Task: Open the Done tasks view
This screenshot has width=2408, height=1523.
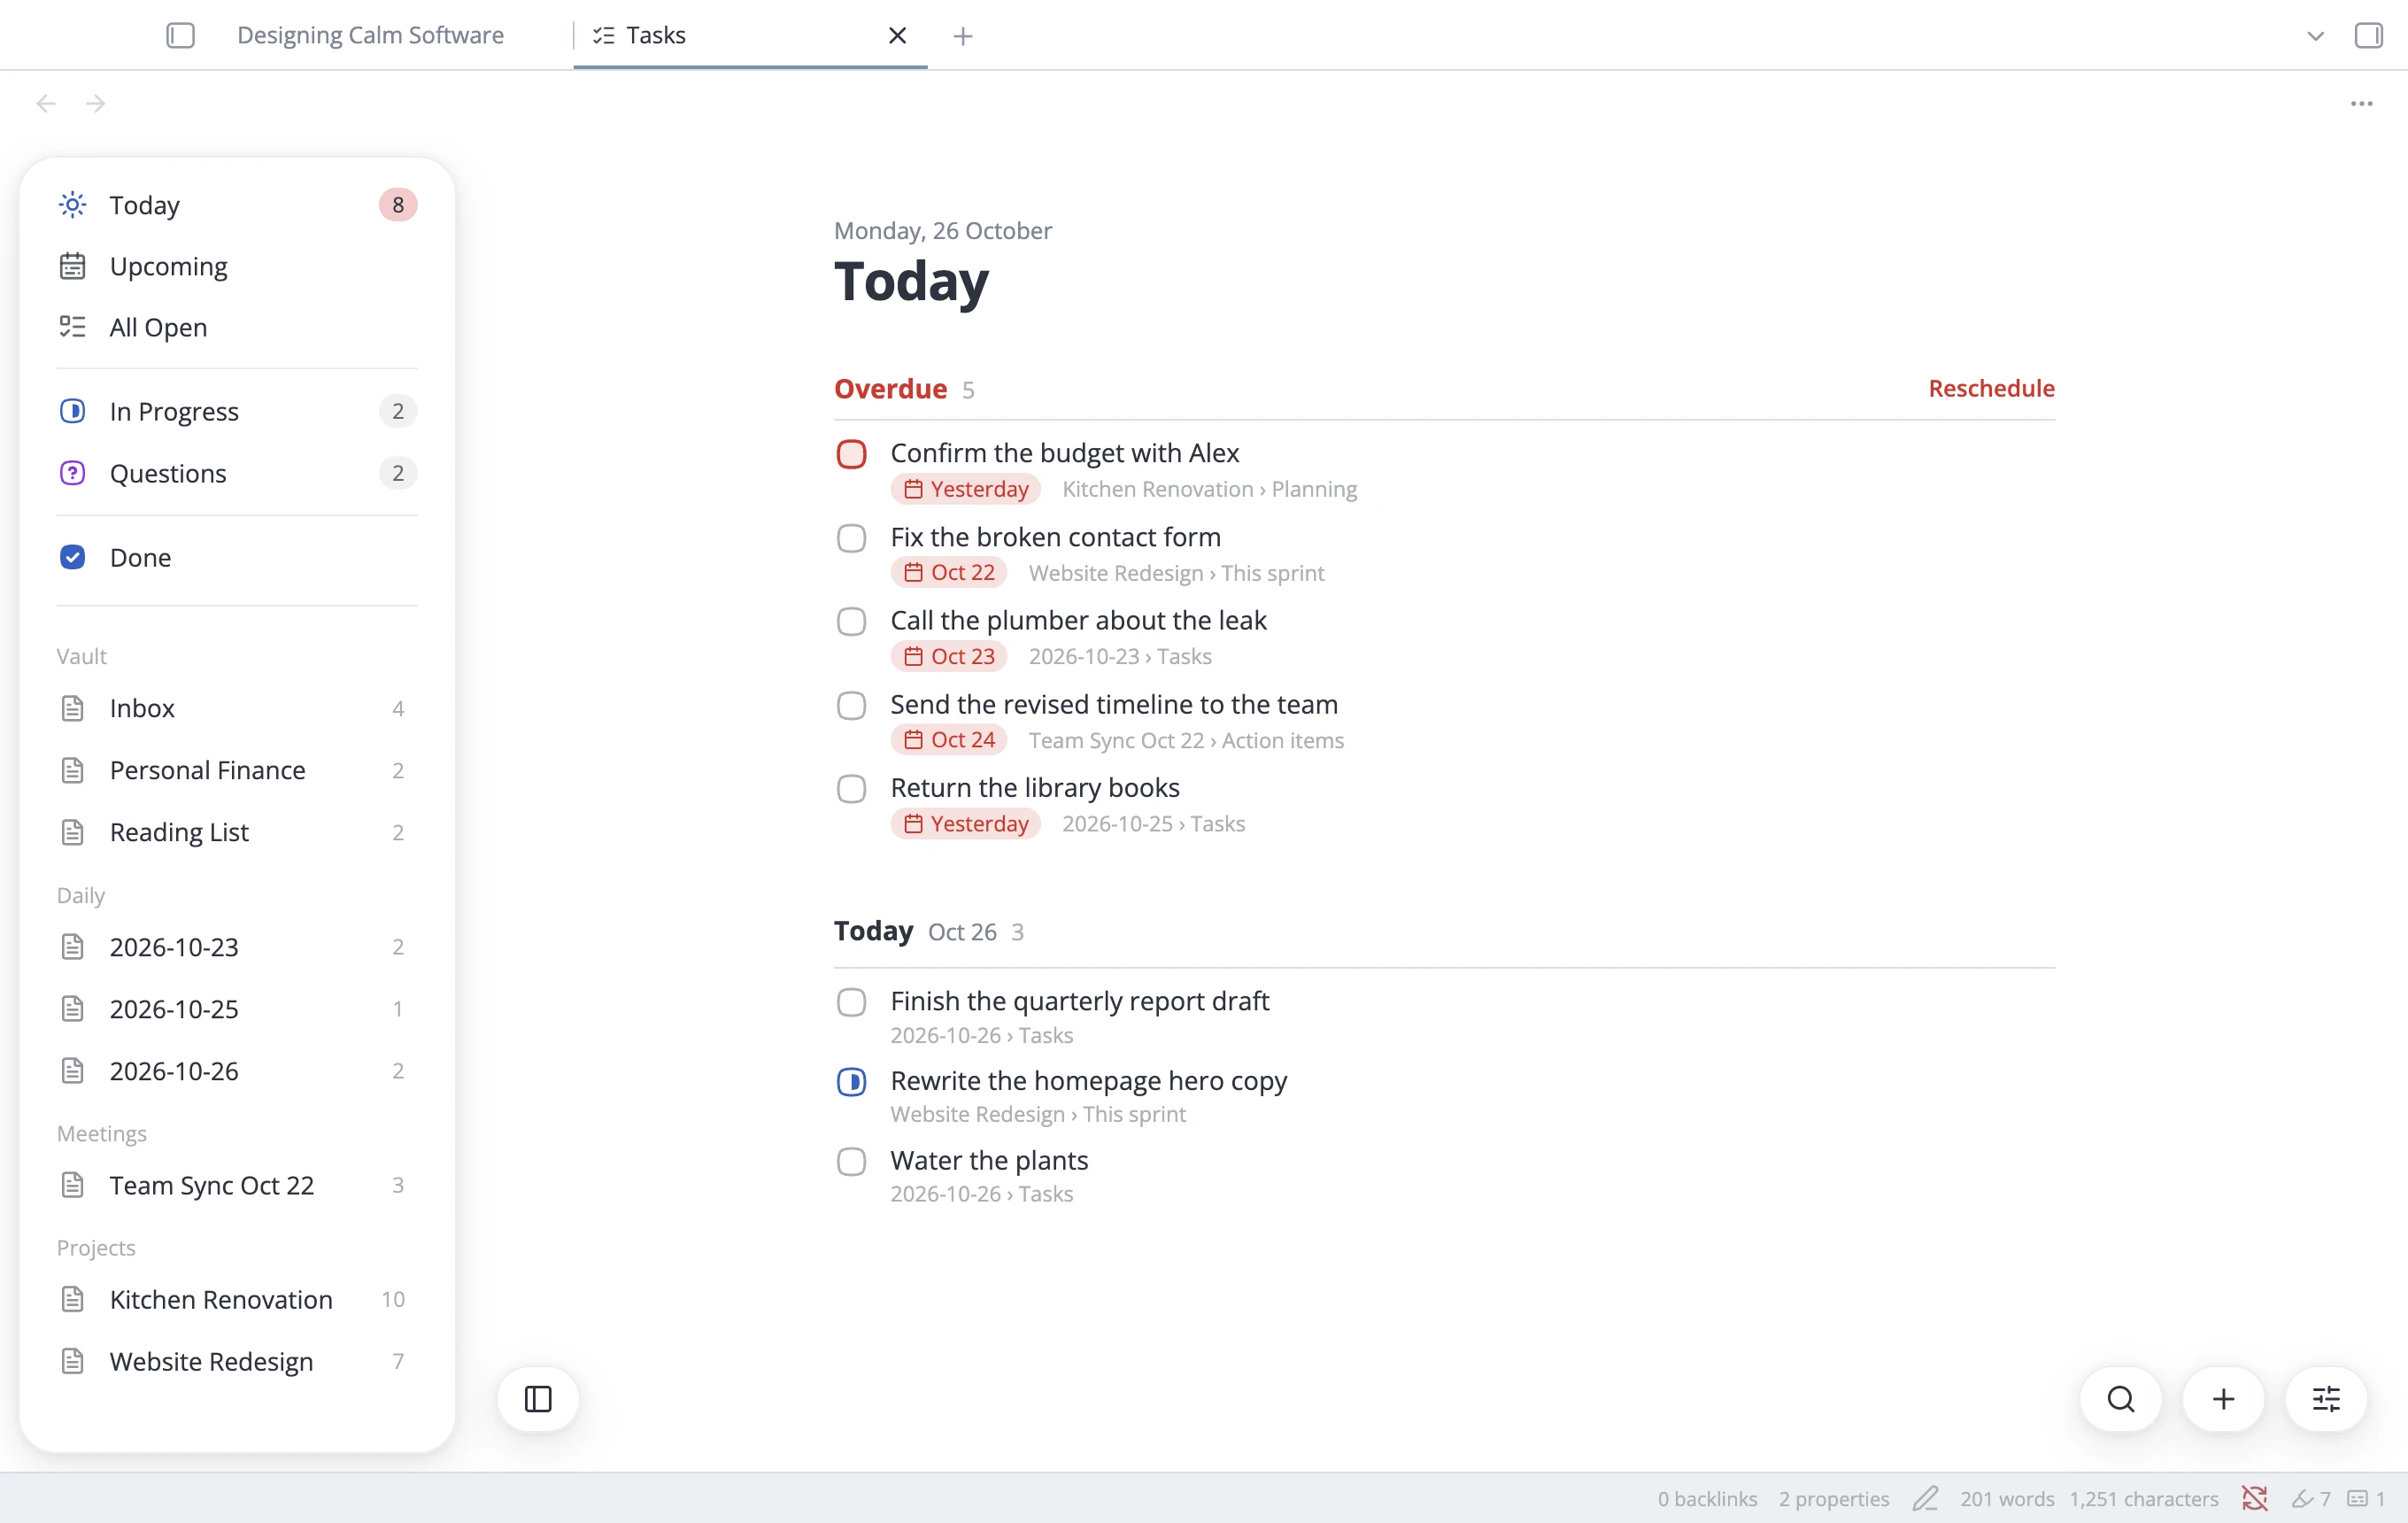Action: pos(237,557)
